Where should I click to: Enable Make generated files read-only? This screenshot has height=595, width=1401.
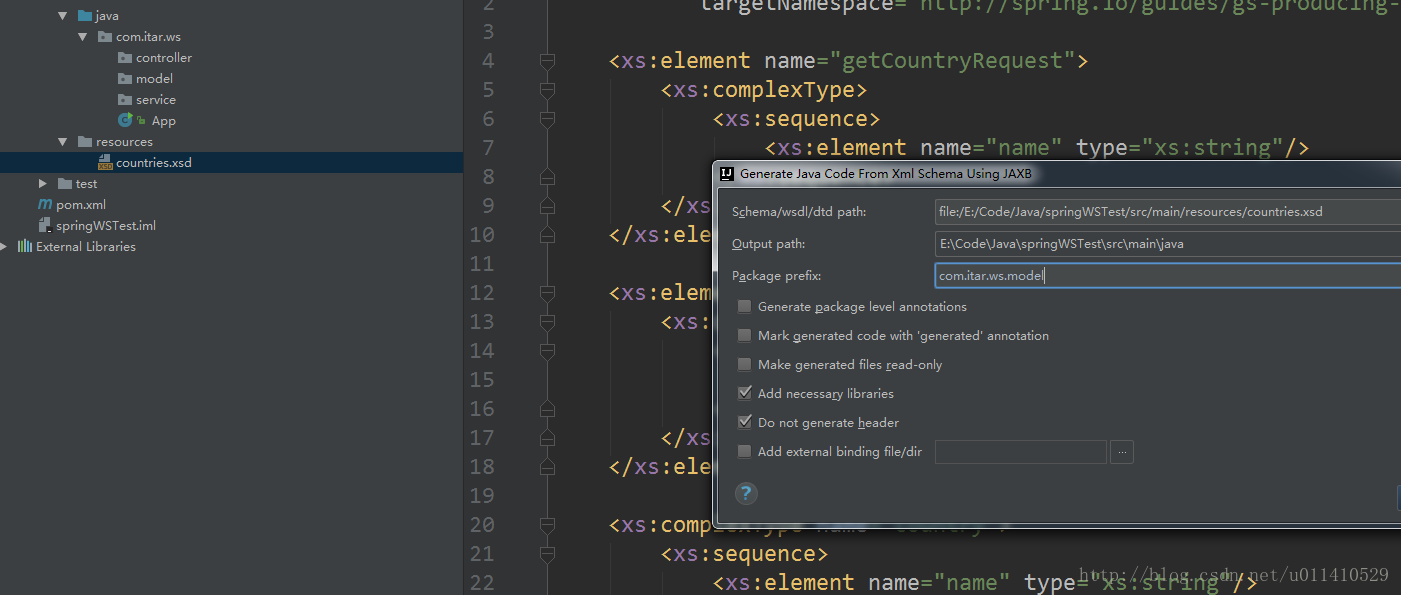[x=744, y=365]
